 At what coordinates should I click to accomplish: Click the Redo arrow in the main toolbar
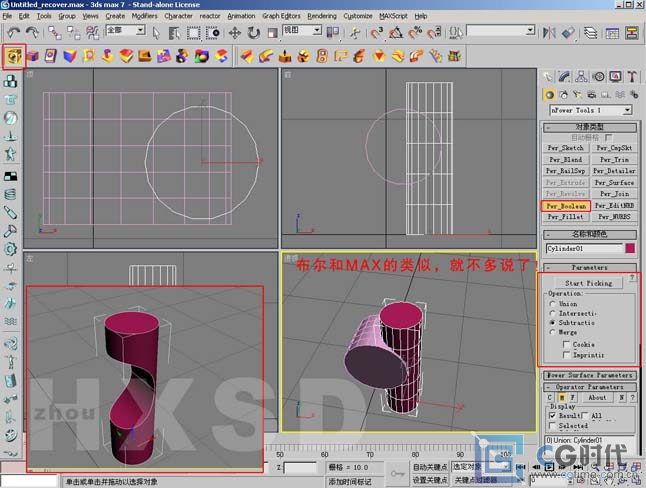[32, 33]
